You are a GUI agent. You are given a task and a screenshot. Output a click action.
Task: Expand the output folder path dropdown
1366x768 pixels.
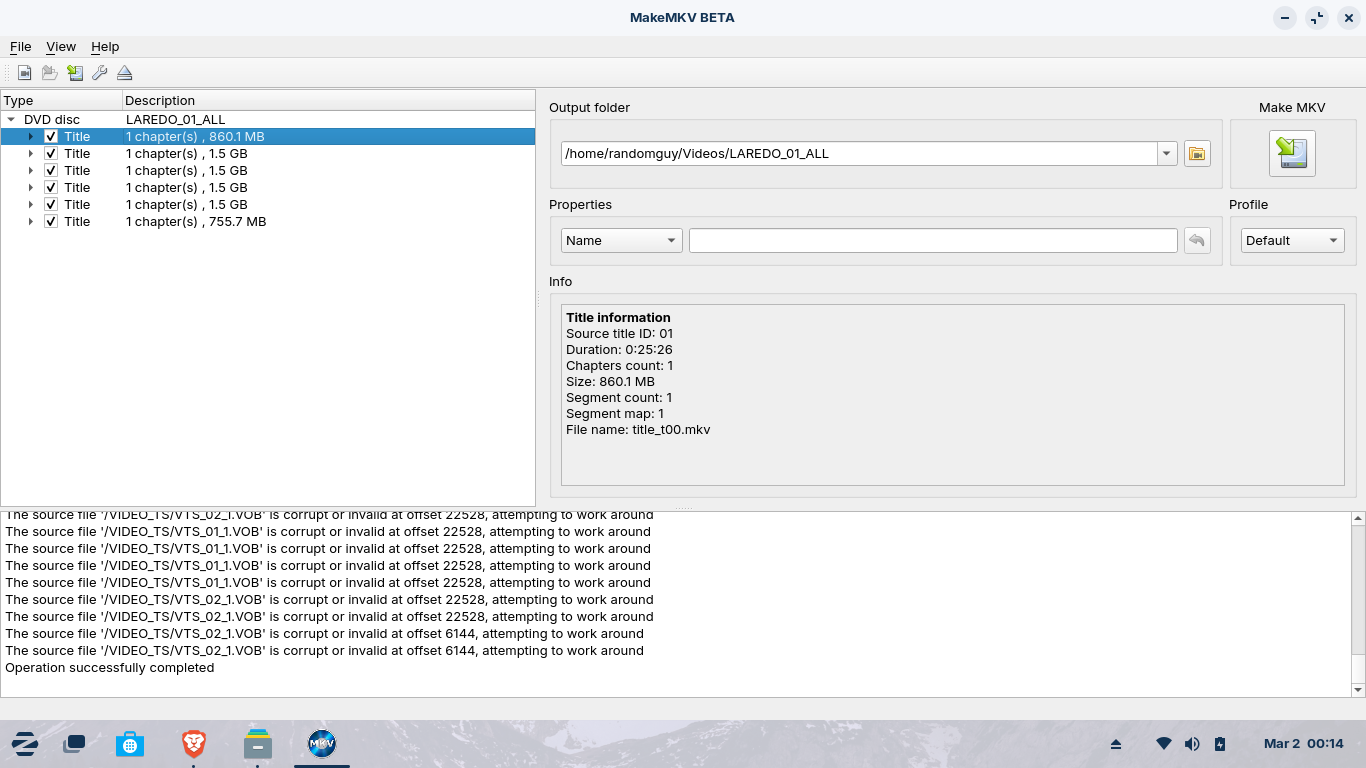click(x=1166, y=153)
